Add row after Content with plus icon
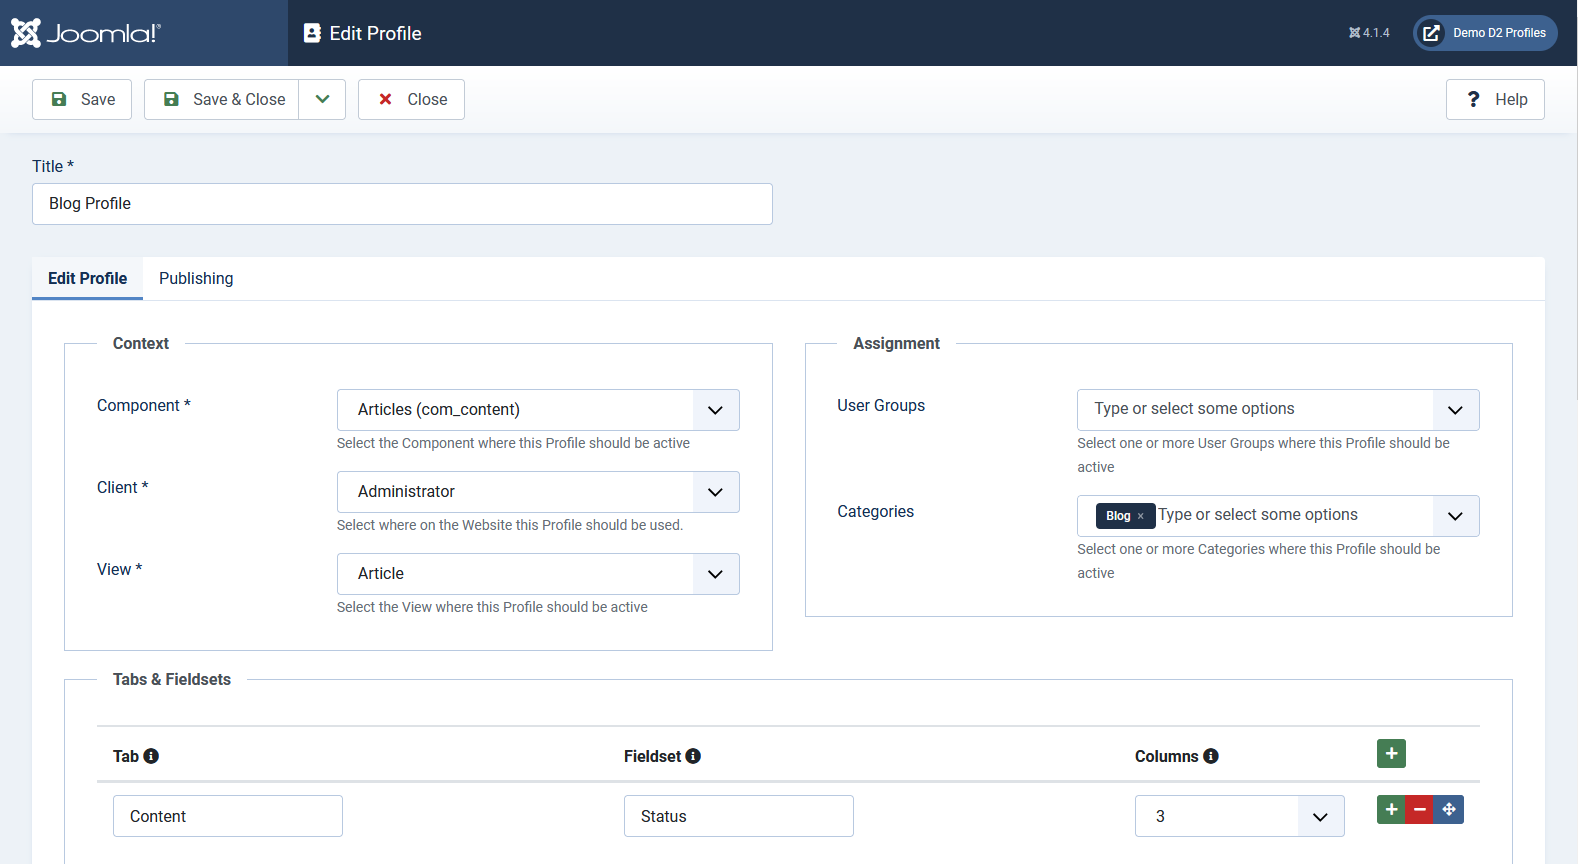 [1391, 809]
